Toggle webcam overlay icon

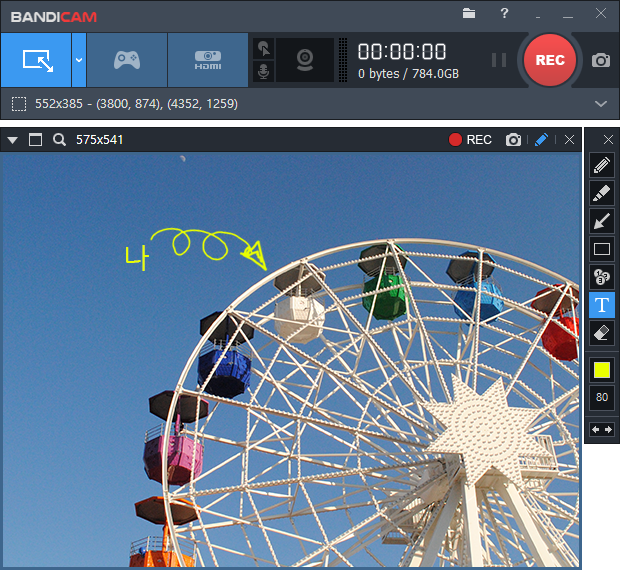click(305, 60)
